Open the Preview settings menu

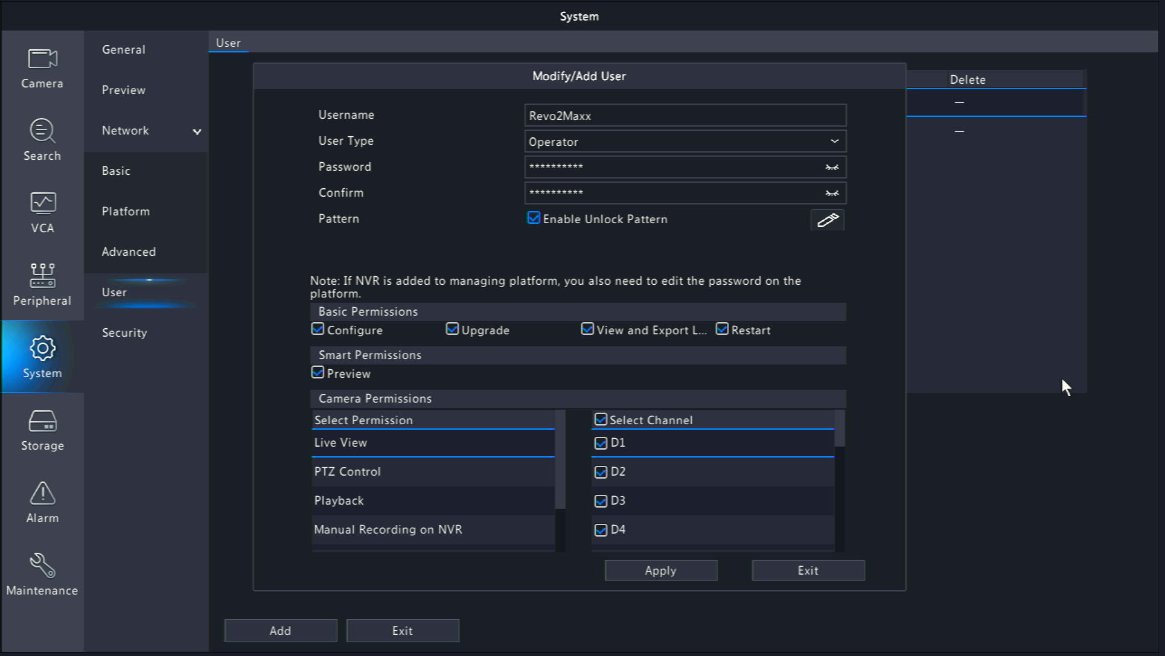click(x=123, y=90)
